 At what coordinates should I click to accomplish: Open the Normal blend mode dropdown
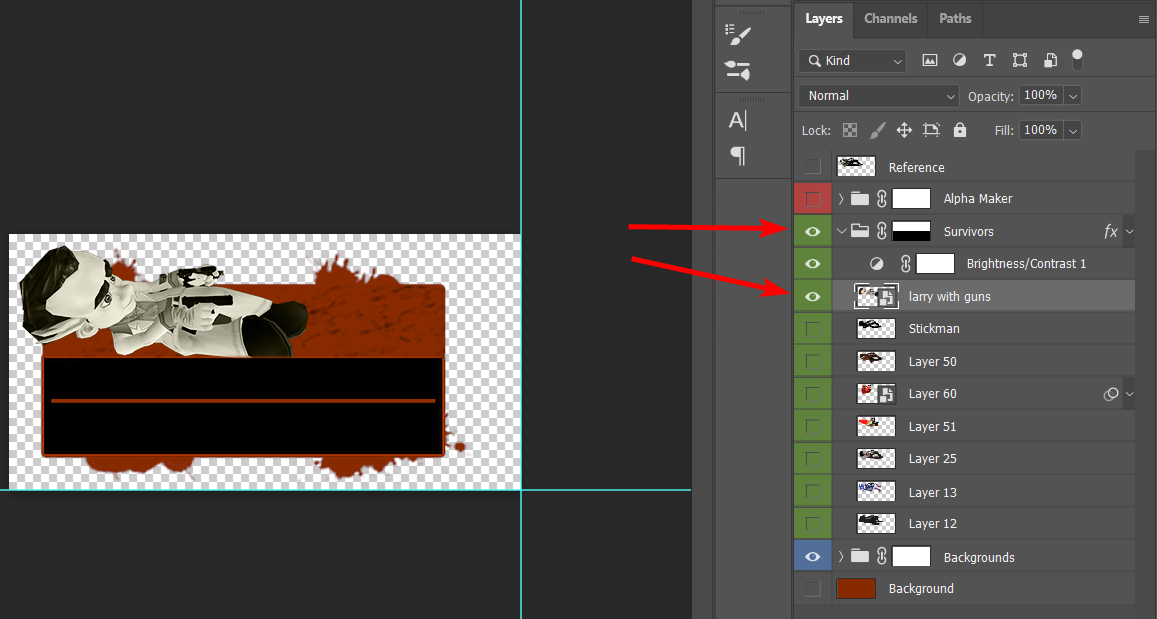(878, 96)
